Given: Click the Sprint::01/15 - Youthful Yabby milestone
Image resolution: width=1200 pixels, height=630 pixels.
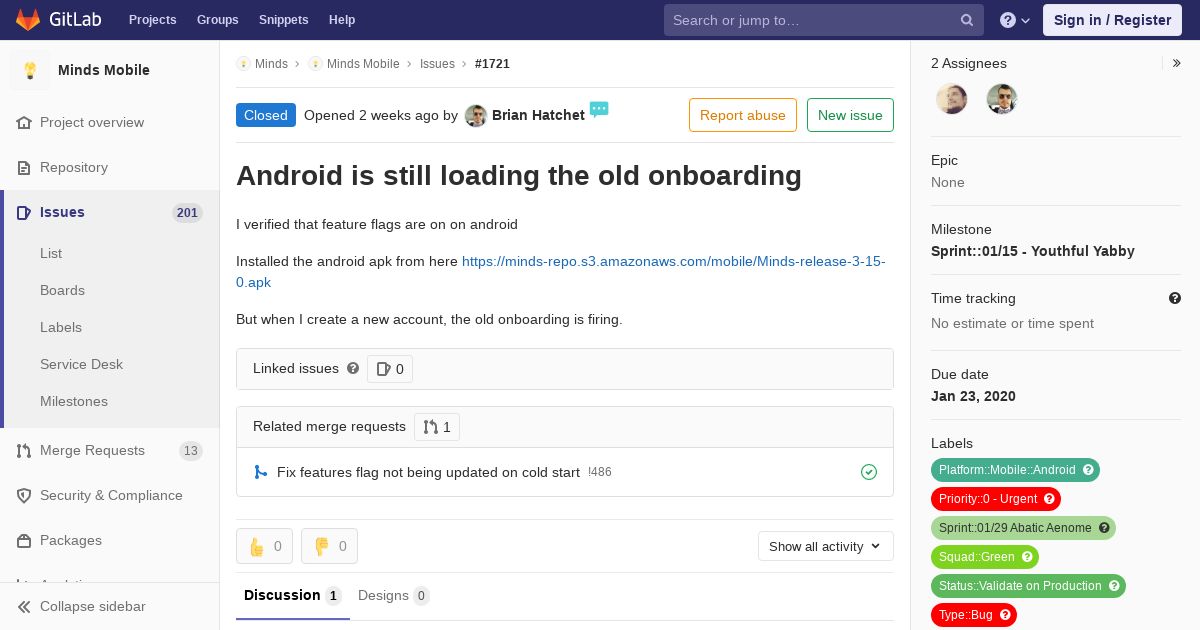Looking at the screenshot, I should [1033, 251].
